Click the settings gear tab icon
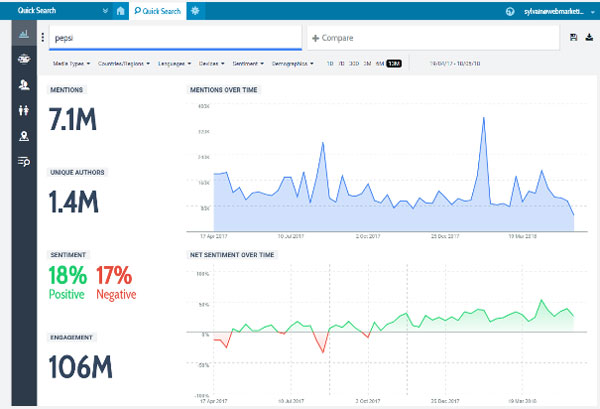This screenshot has width=600, height=409. point(195,11)
